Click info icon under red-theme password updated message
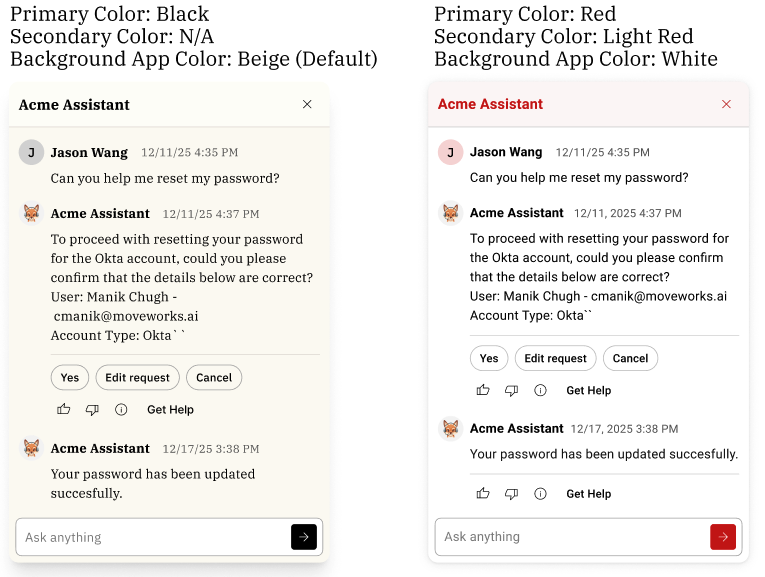Viewport: 765px width, 577px height. coord(540,493)
